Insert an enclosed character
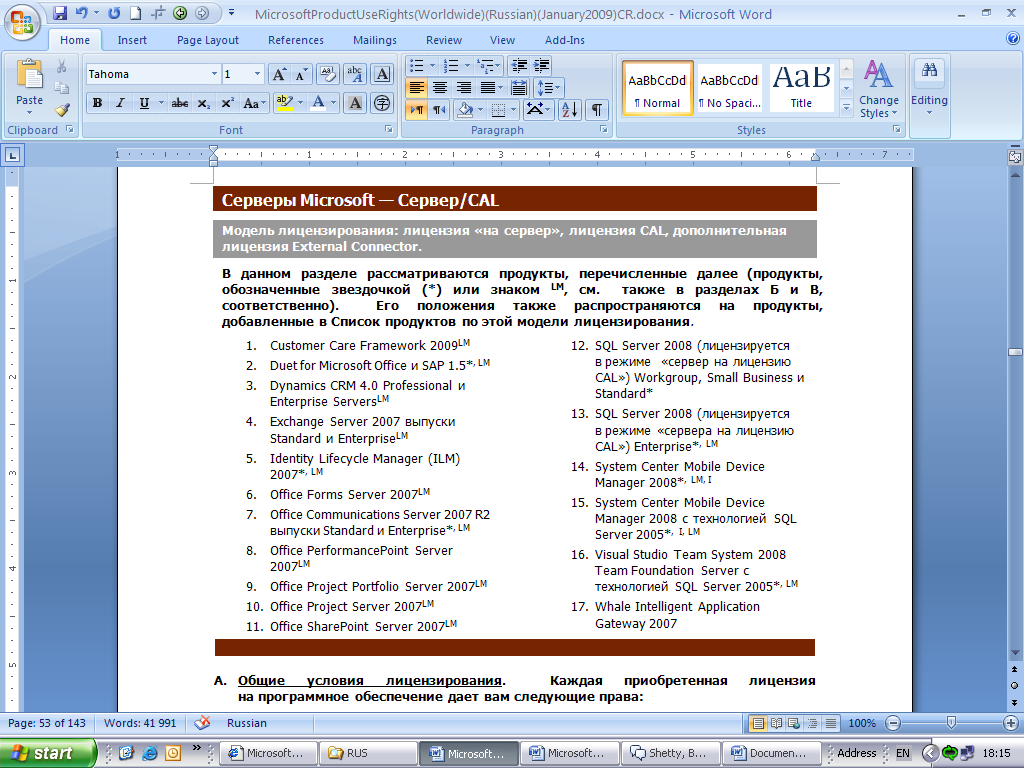Image resolution: width=1024 pixels, height=768 pixels. (x=383, y=103)
